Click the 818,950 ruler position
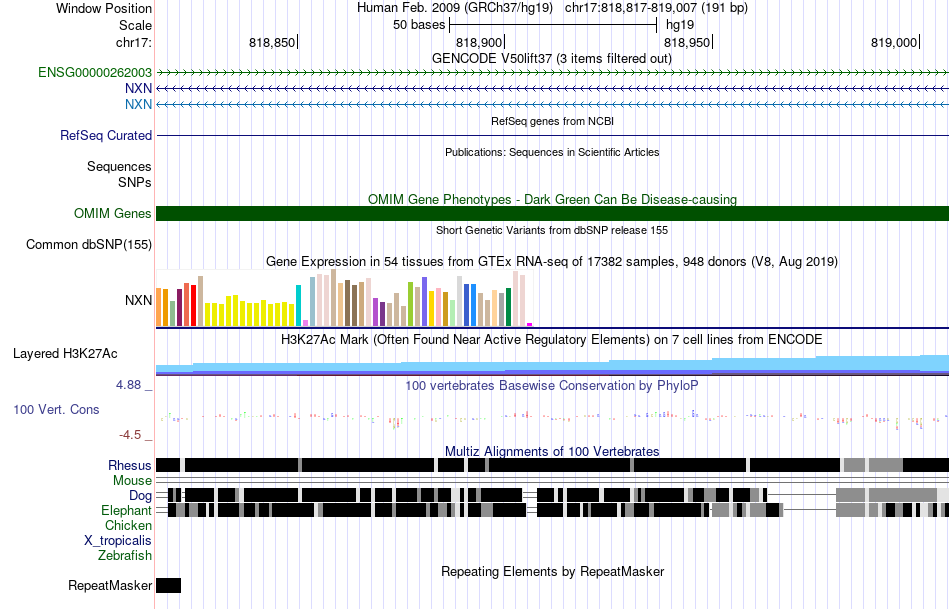Image resolution: width=950 pixels, height=609 pixels. click(687, 42)
